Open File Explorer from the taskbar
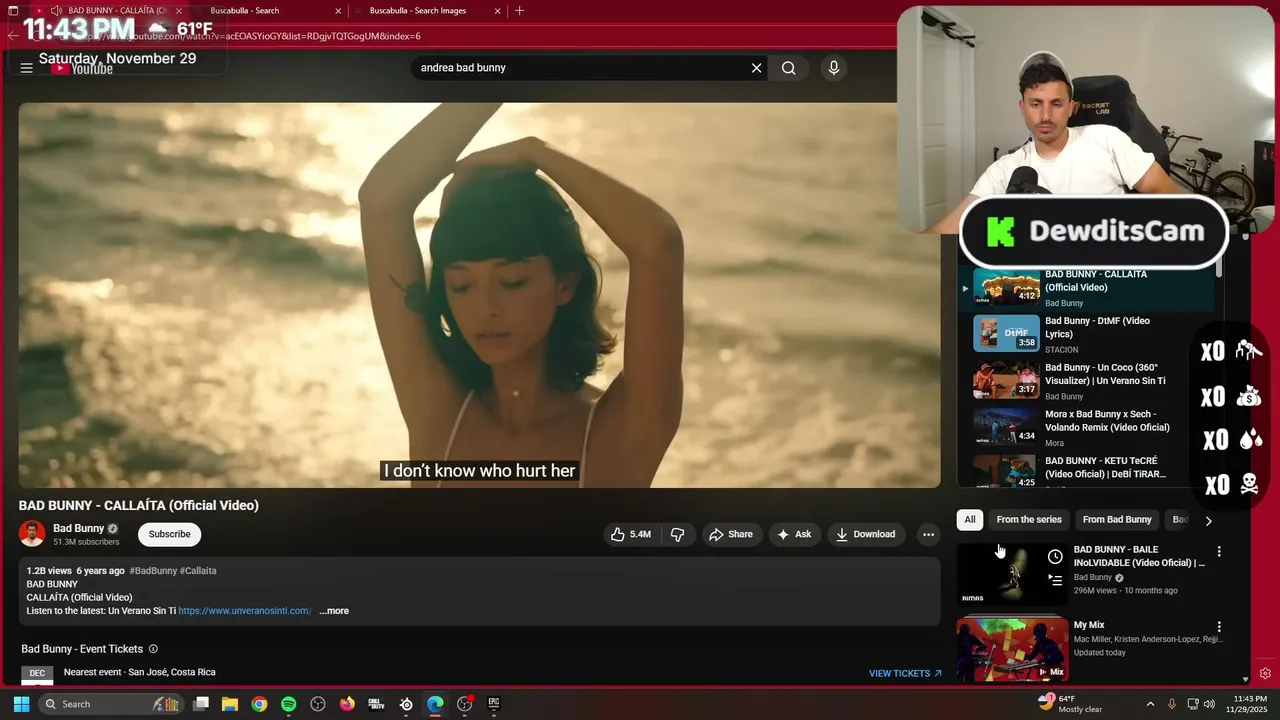 (230, 704)
